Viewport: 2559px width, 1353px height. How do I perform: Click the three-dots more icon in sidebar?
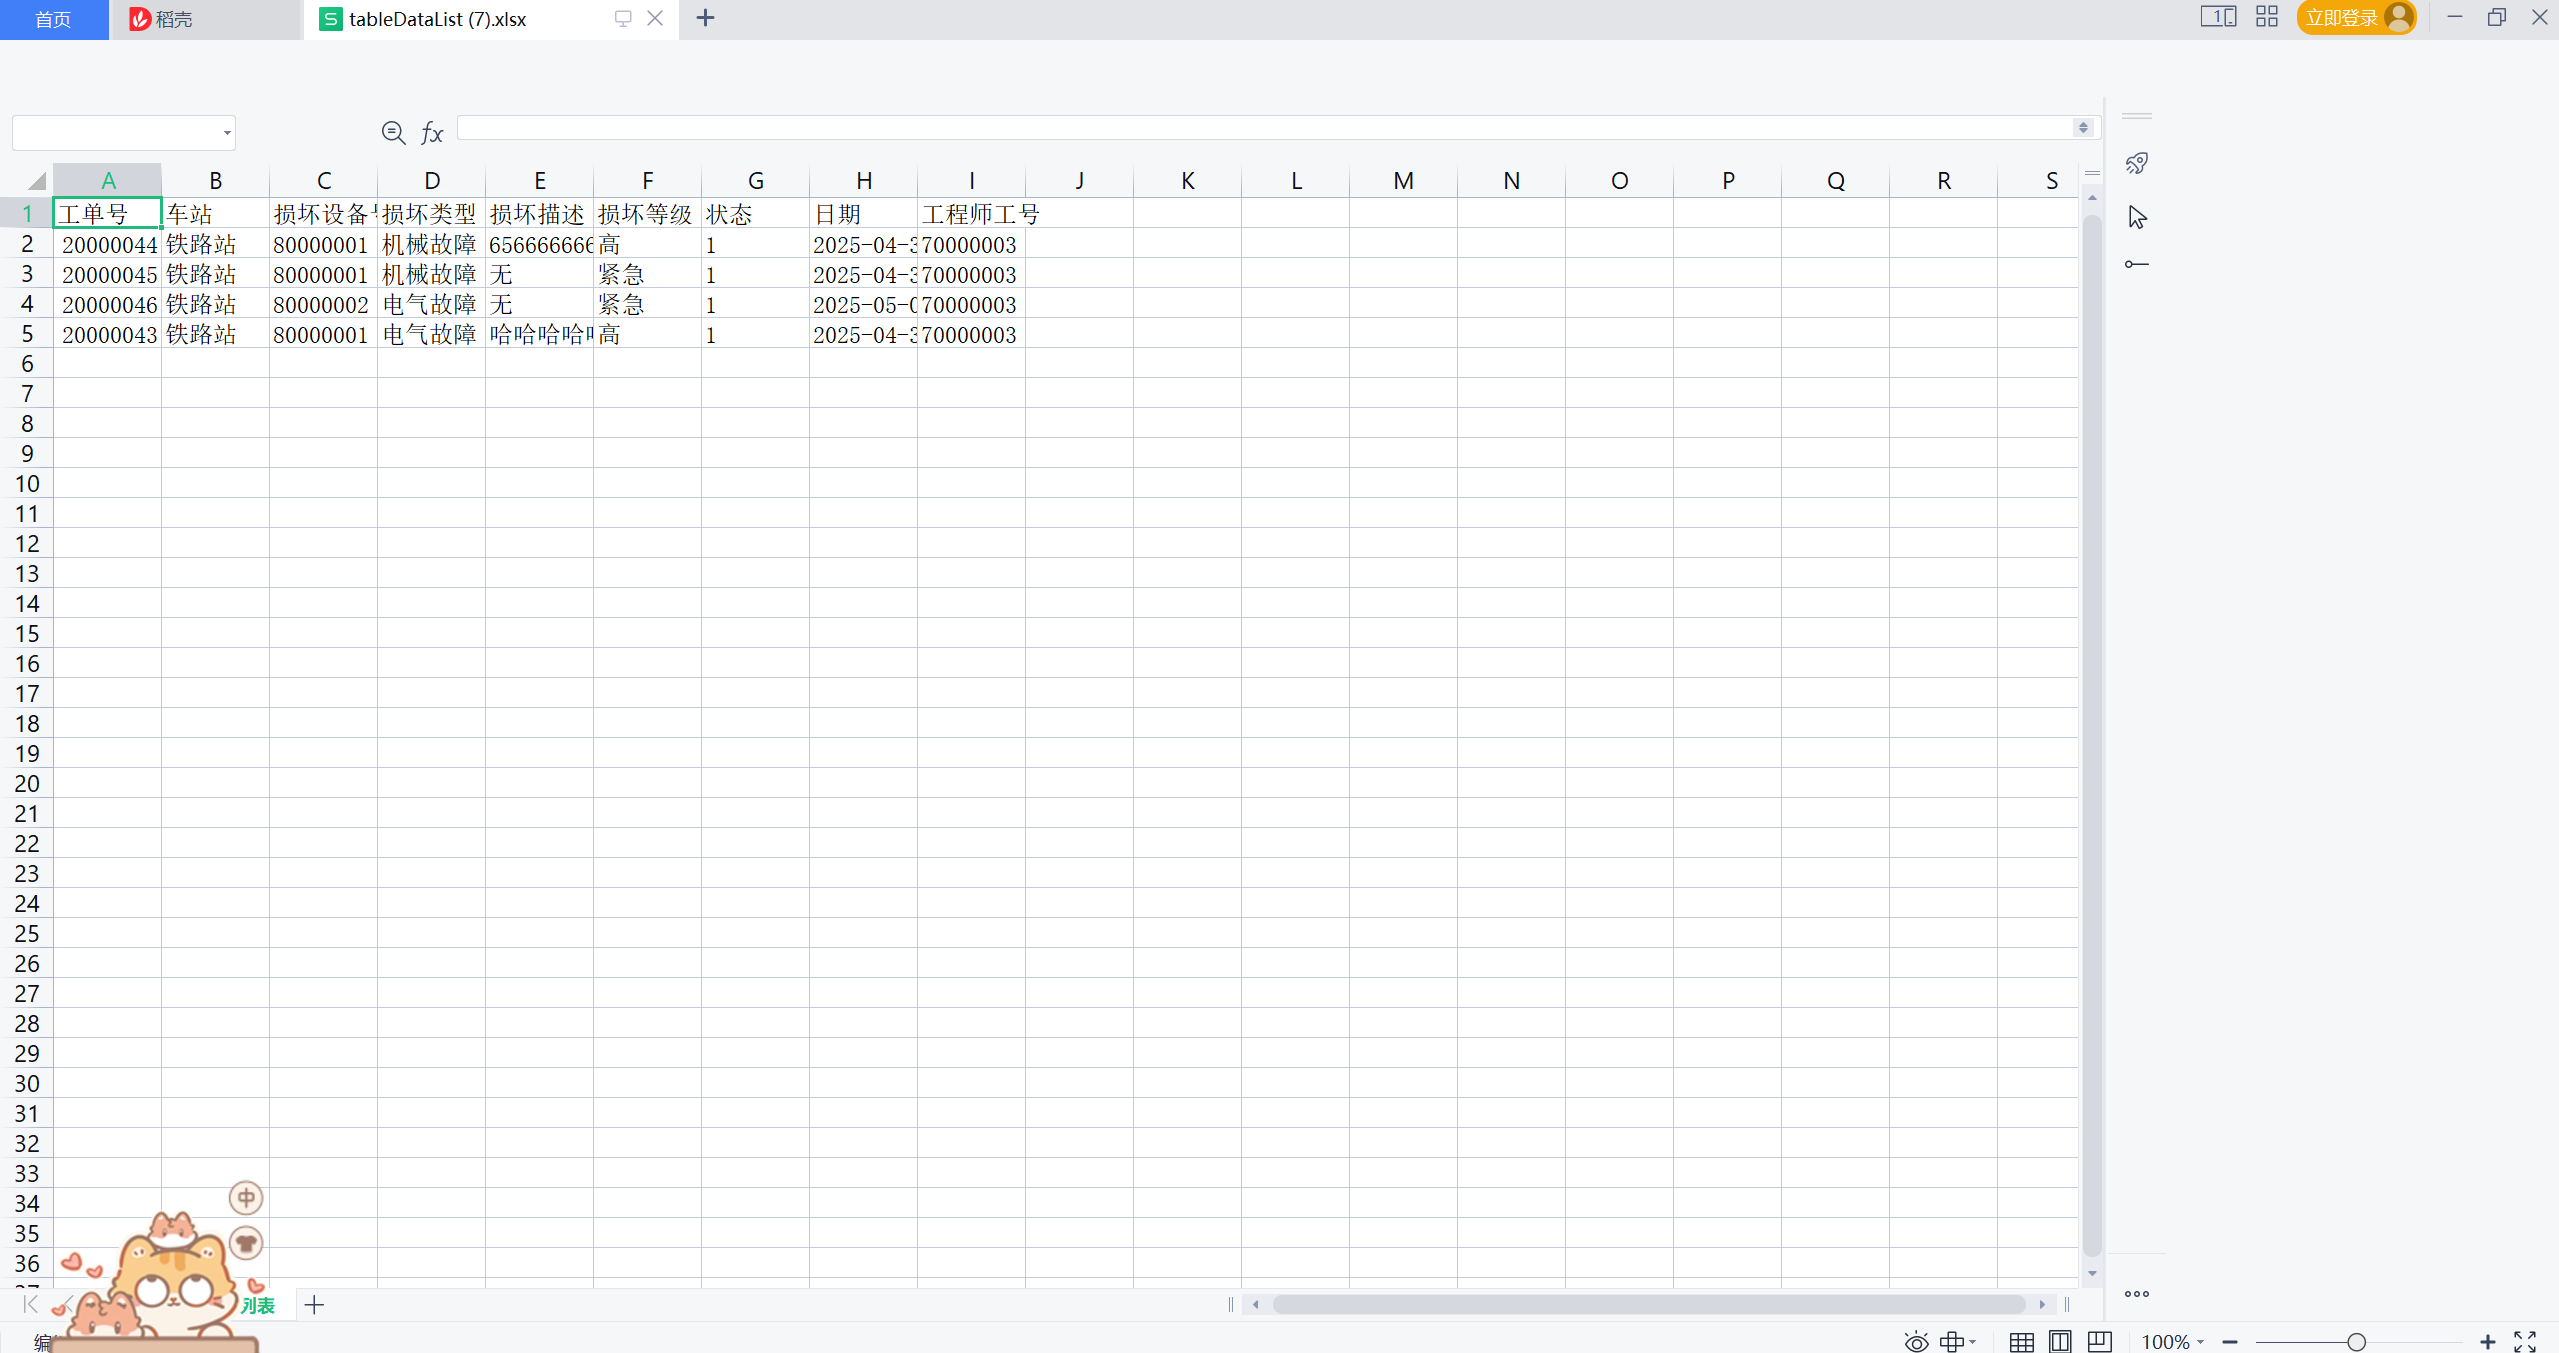pos(2136,1294)
